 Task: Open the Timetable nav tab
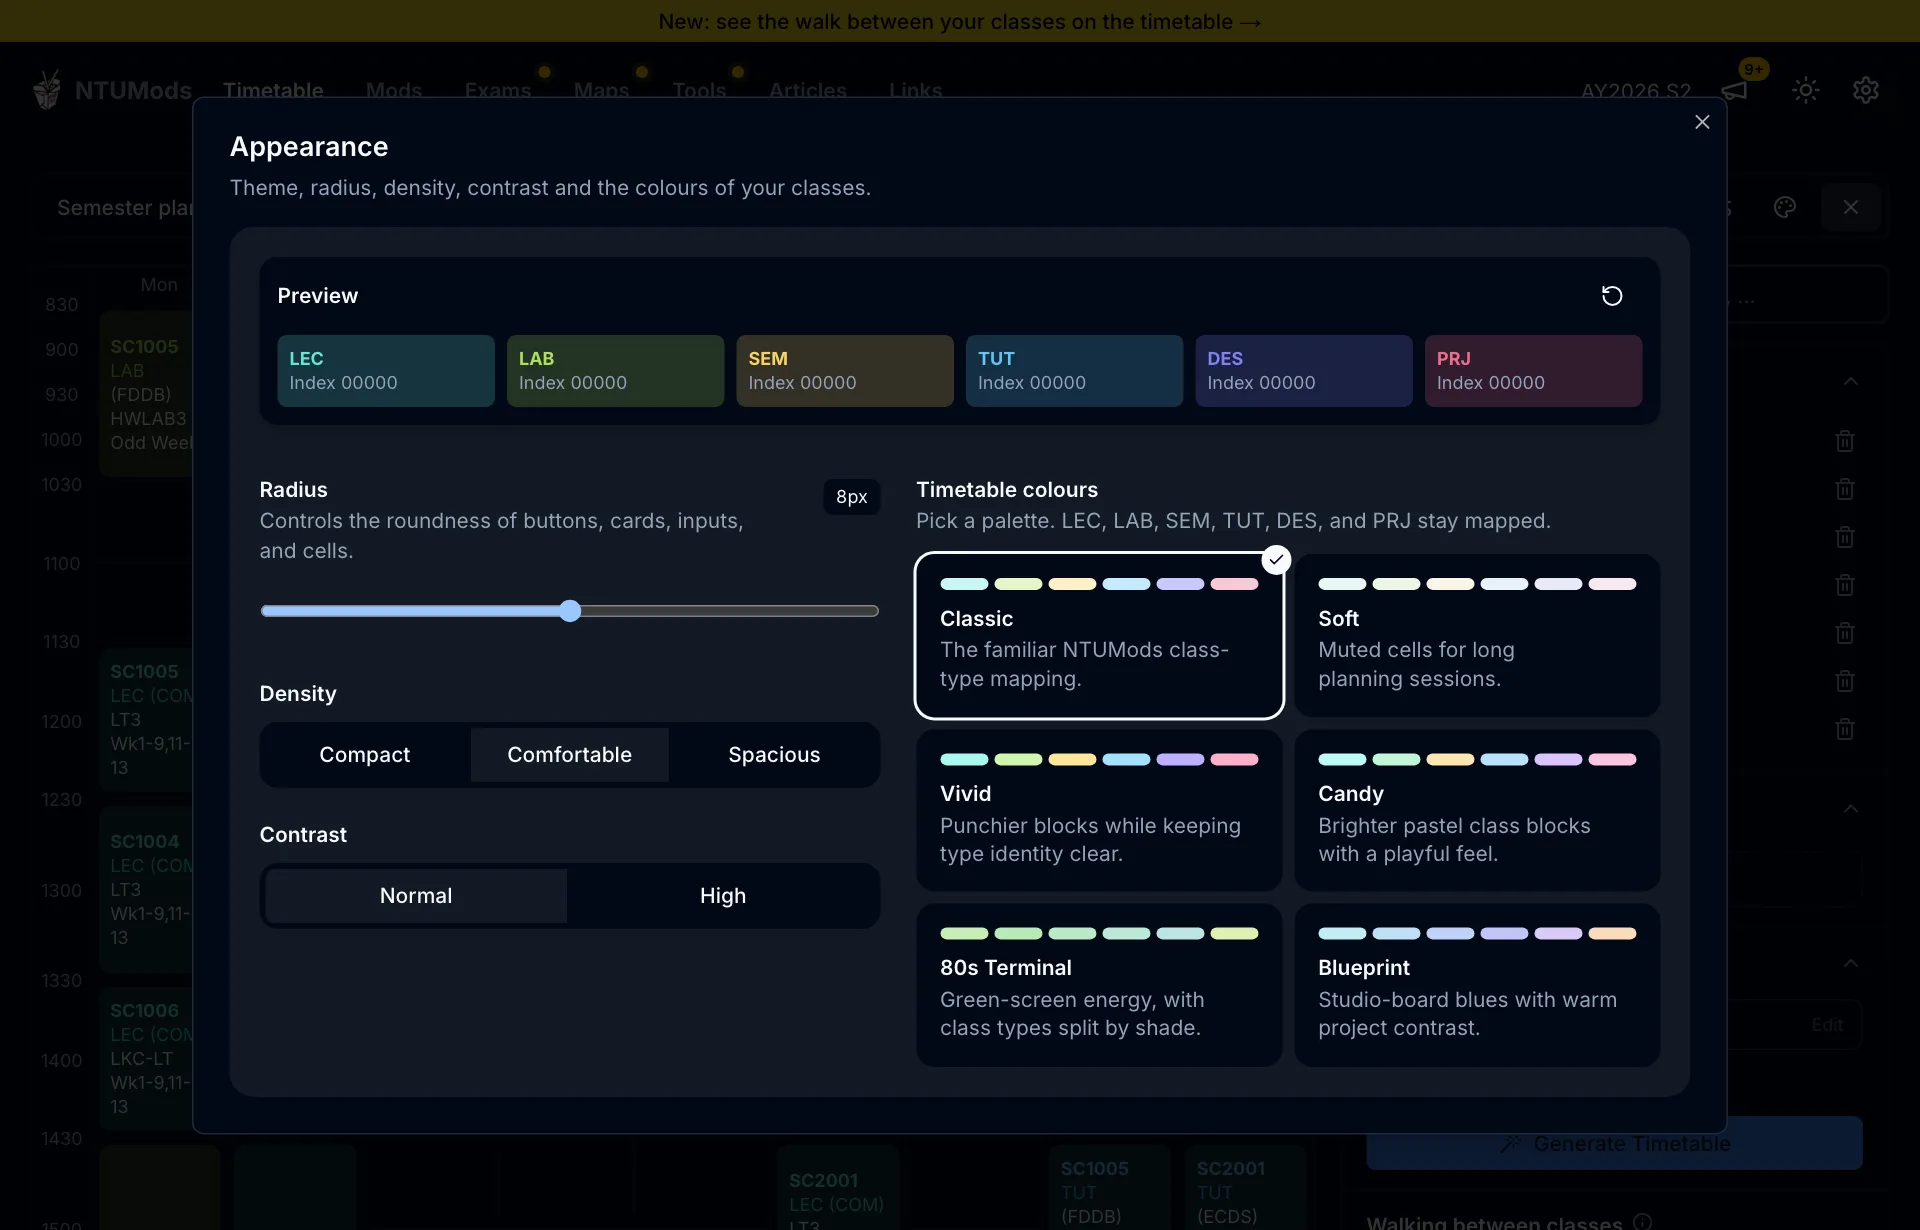[273, 91]
